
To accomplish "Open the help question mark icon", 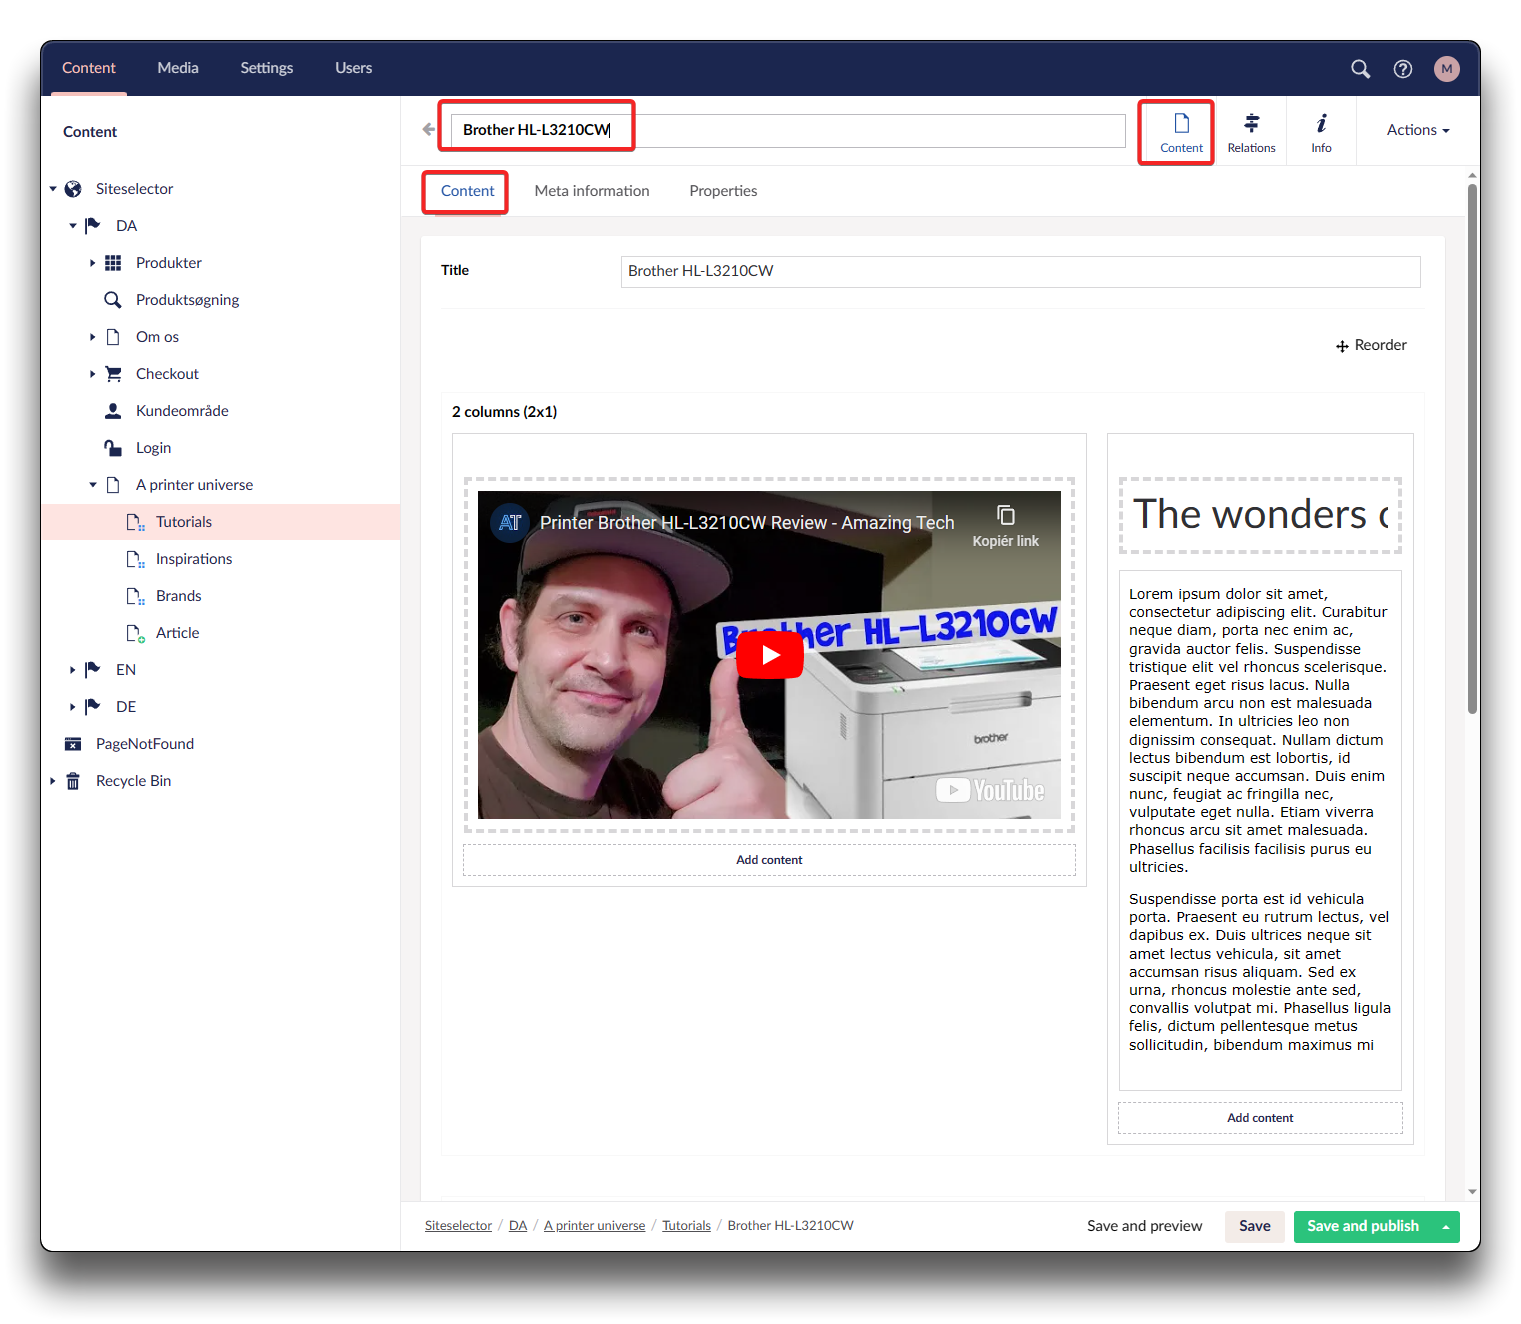I will tap(1403, 68).
